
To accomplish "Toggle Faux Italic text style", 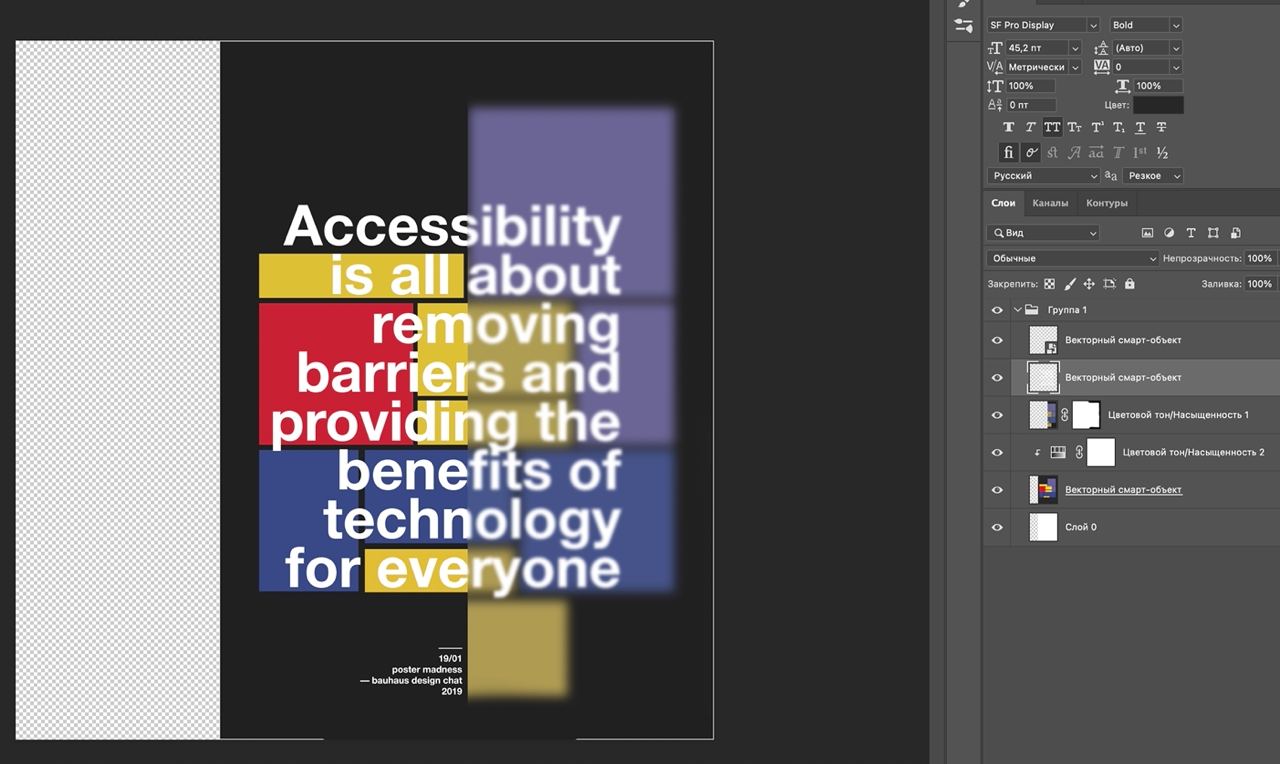I will [1030, 127].
